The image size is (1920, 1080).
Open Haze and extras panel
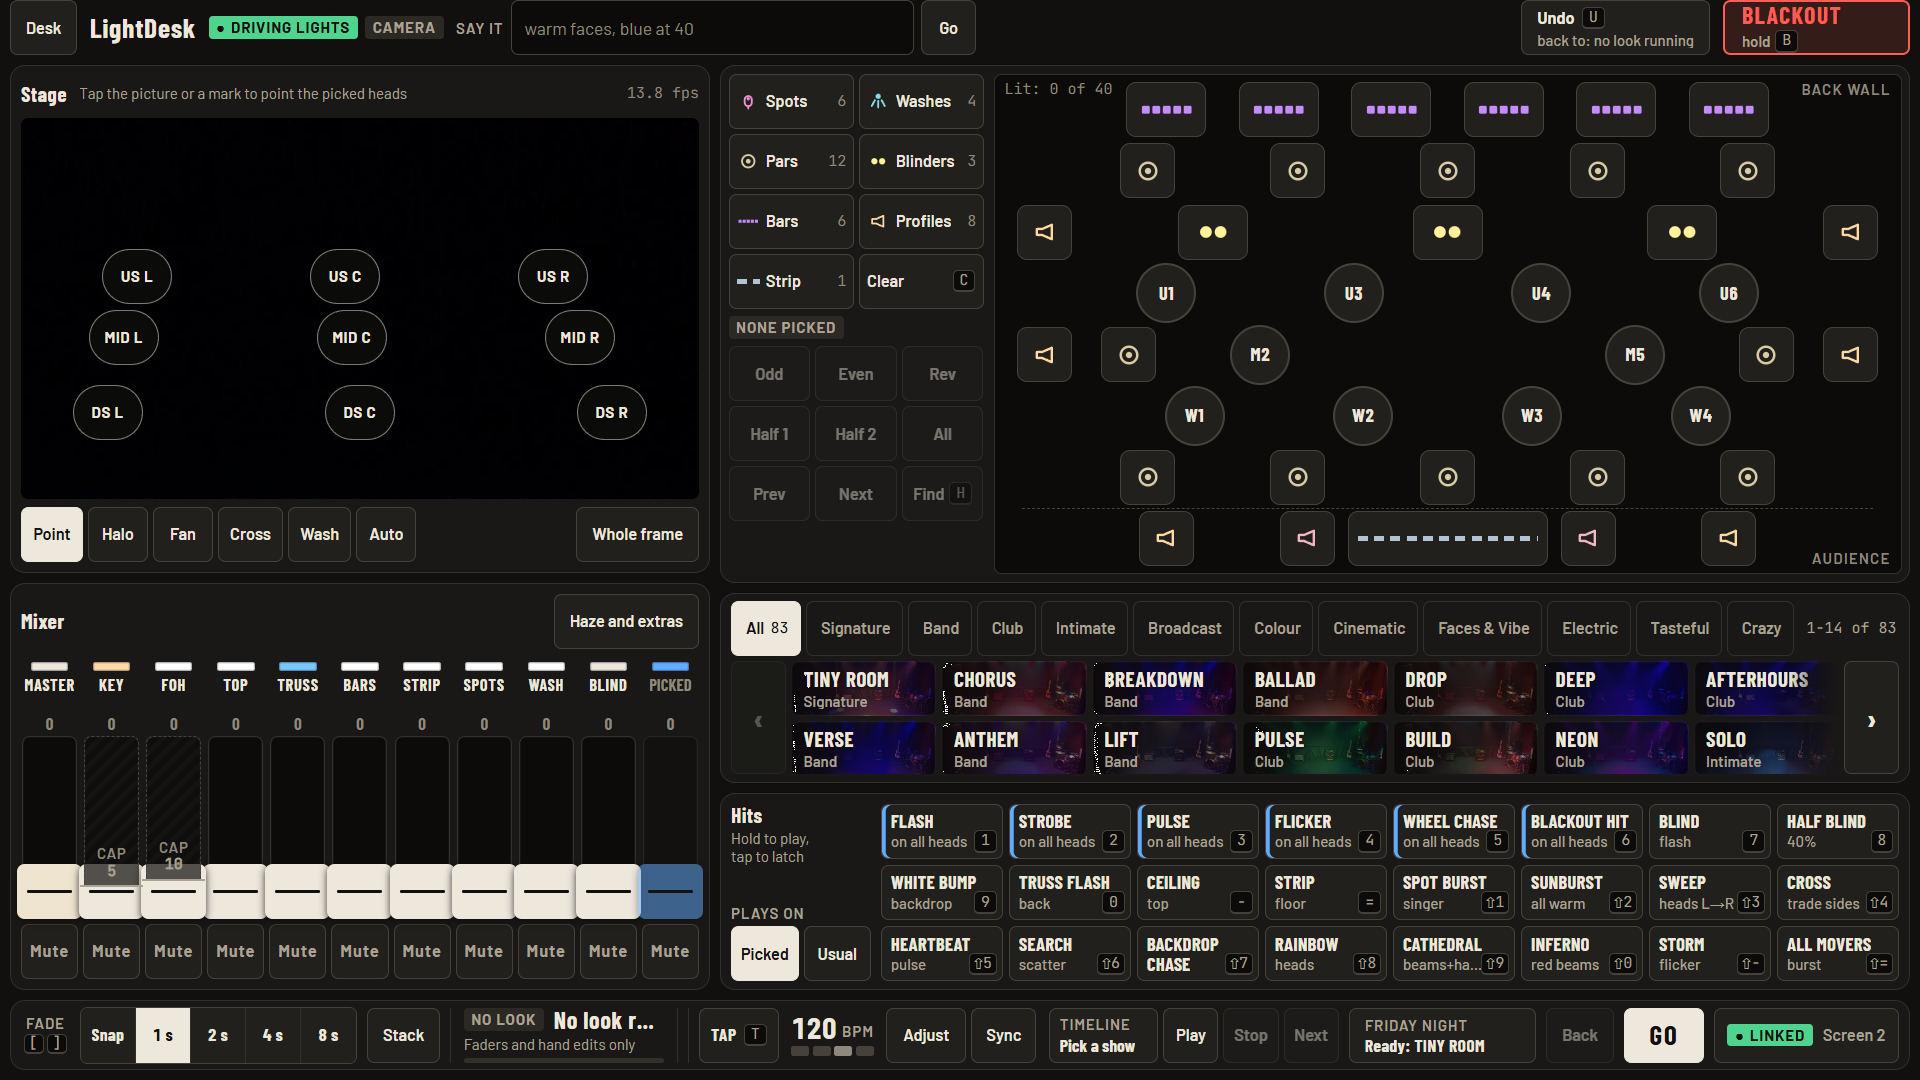pos(626,621)
